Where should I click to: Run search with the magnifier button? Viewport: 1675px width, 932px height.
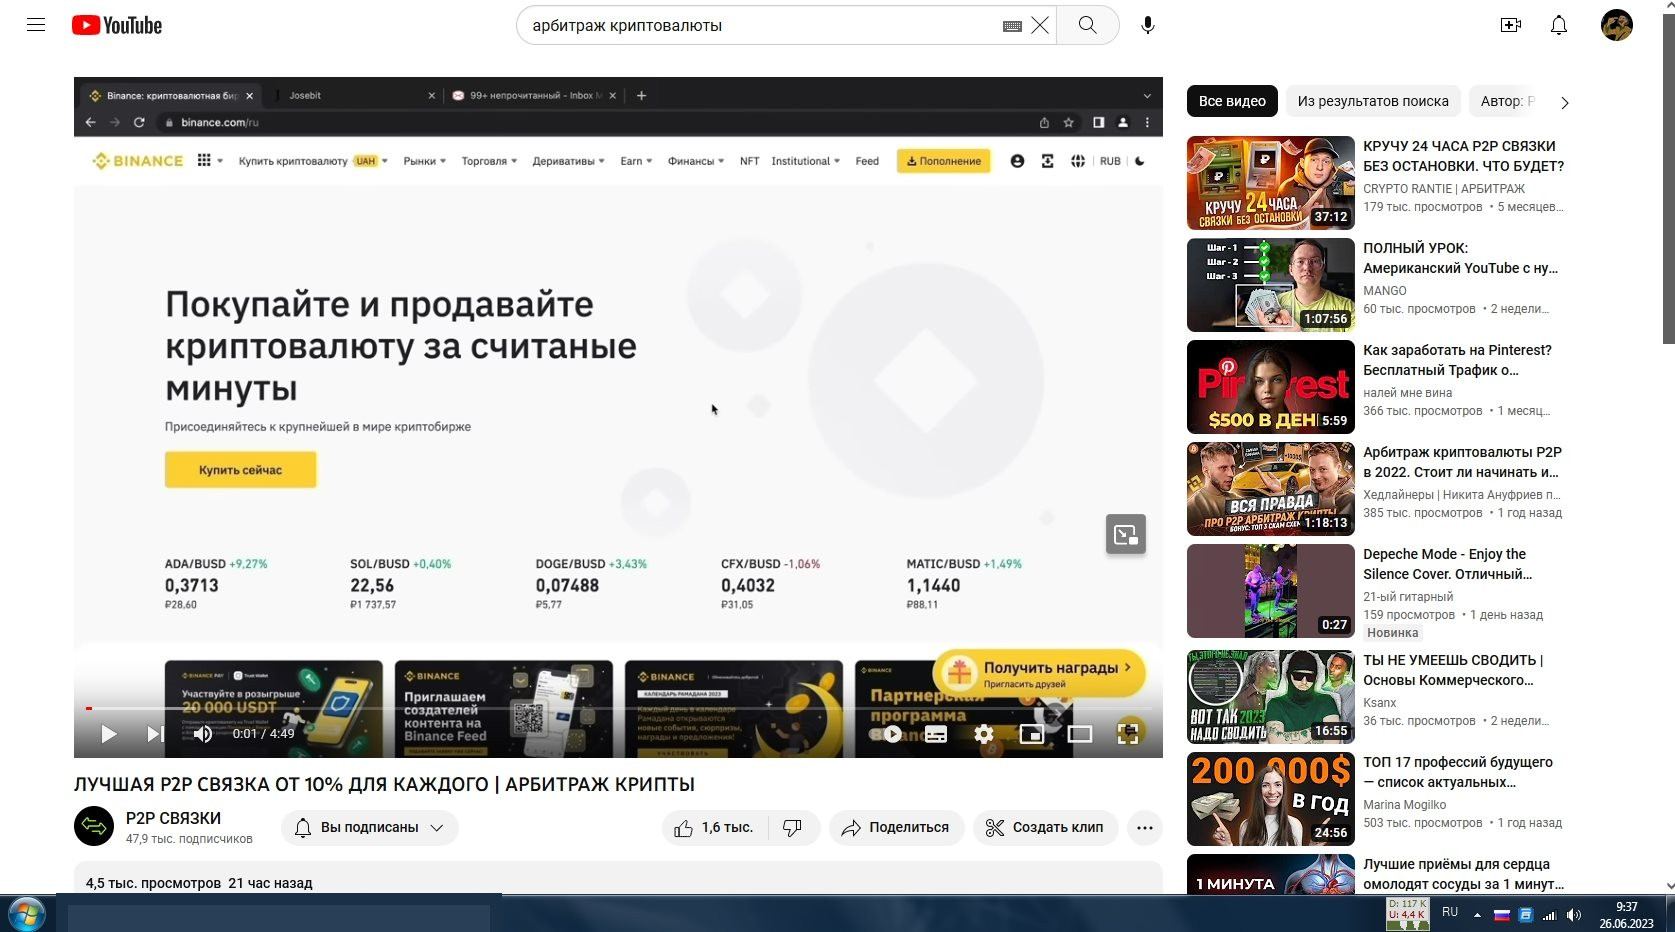click(1087, 25)
